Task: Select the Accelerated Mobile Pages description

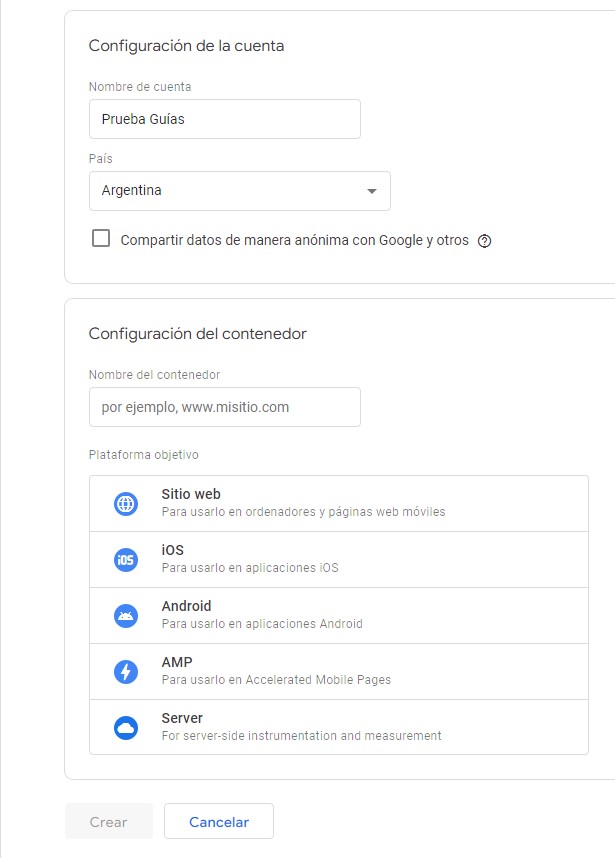Action: pyautogui.click(x=276, y=680)
